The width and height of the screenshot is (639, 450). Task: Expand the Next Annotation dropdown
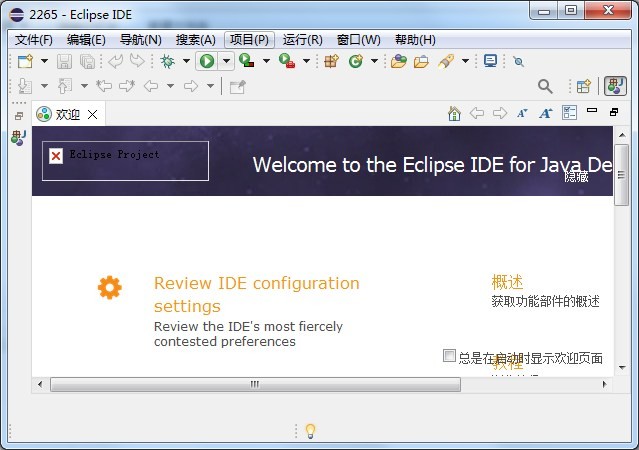click(44, 86)
